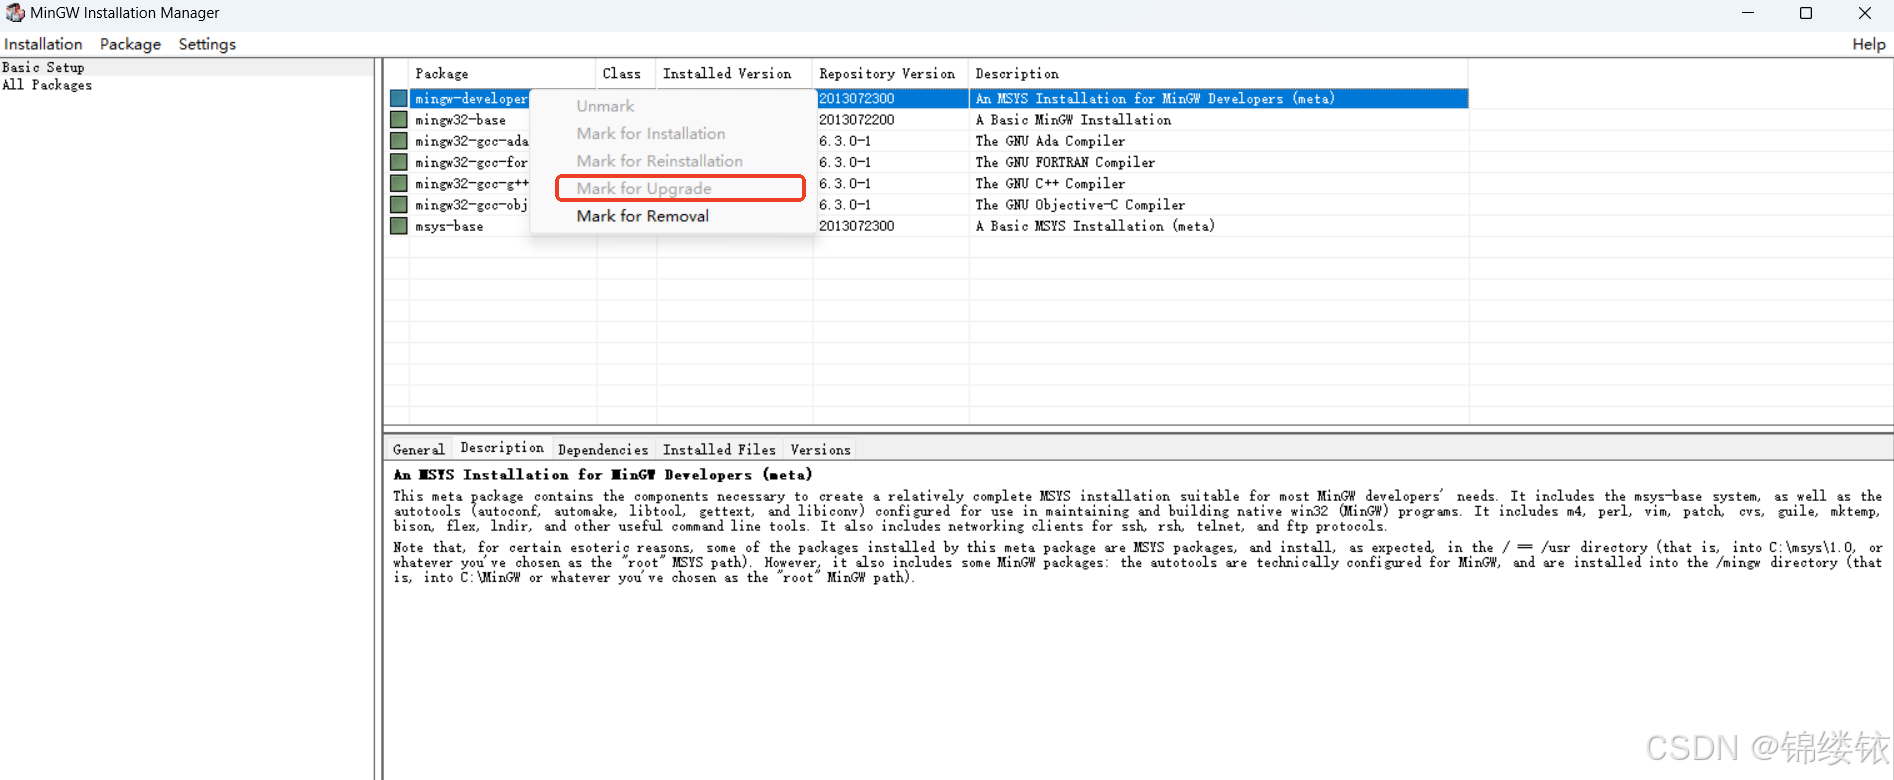Screen dimensions: 1894x780
Task: Select the mingw32-base package name
Action: (x=460, y=120)
